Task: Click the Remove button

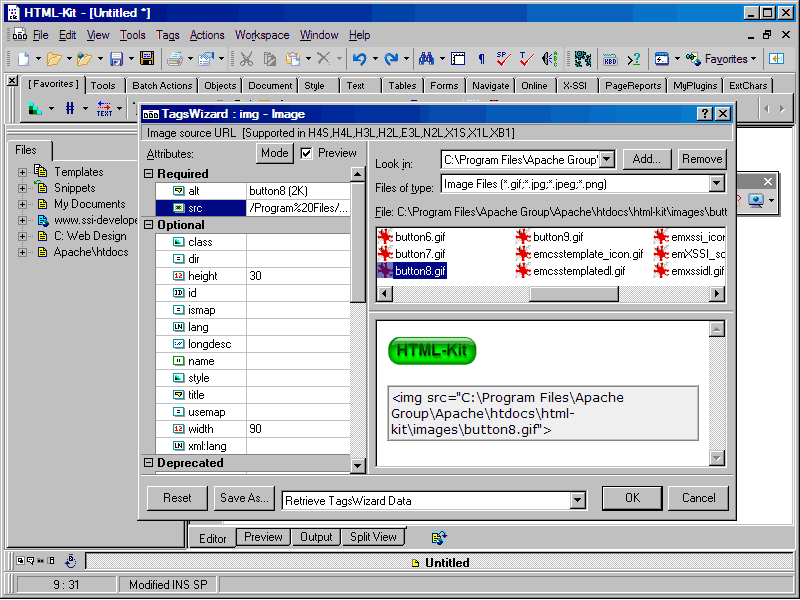Action: (x=702, y=159)
